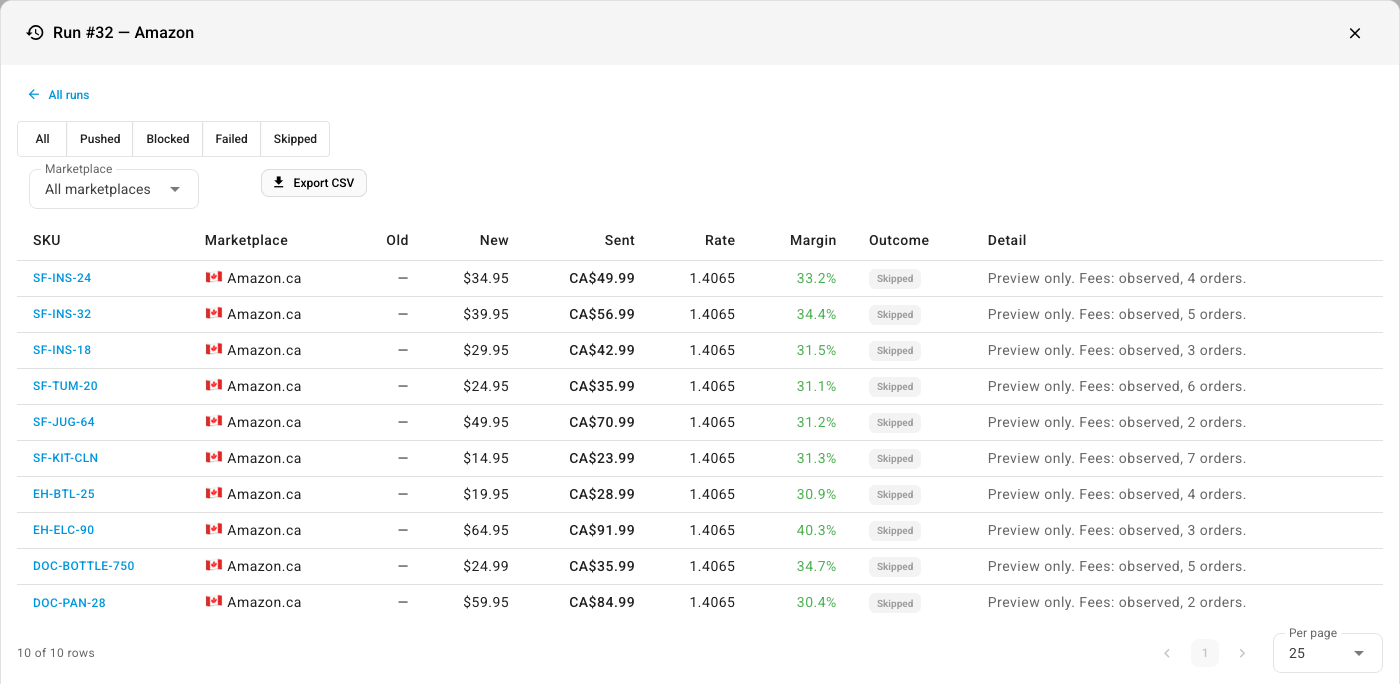This screenshot has width=1400, height=684.
Task: Click margin value 40.3%
Action: (817, 530)
